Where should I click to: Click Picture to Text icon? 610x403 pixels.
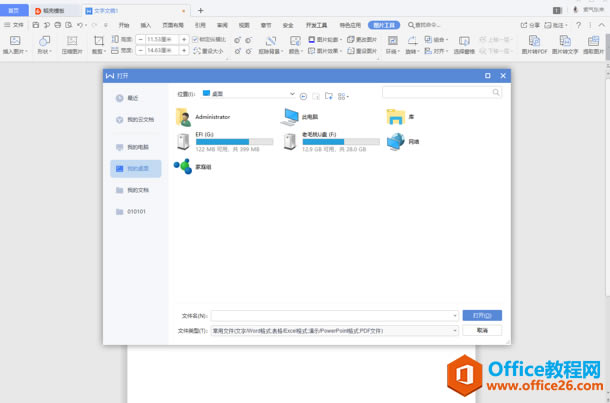click(x=565, y=41)
